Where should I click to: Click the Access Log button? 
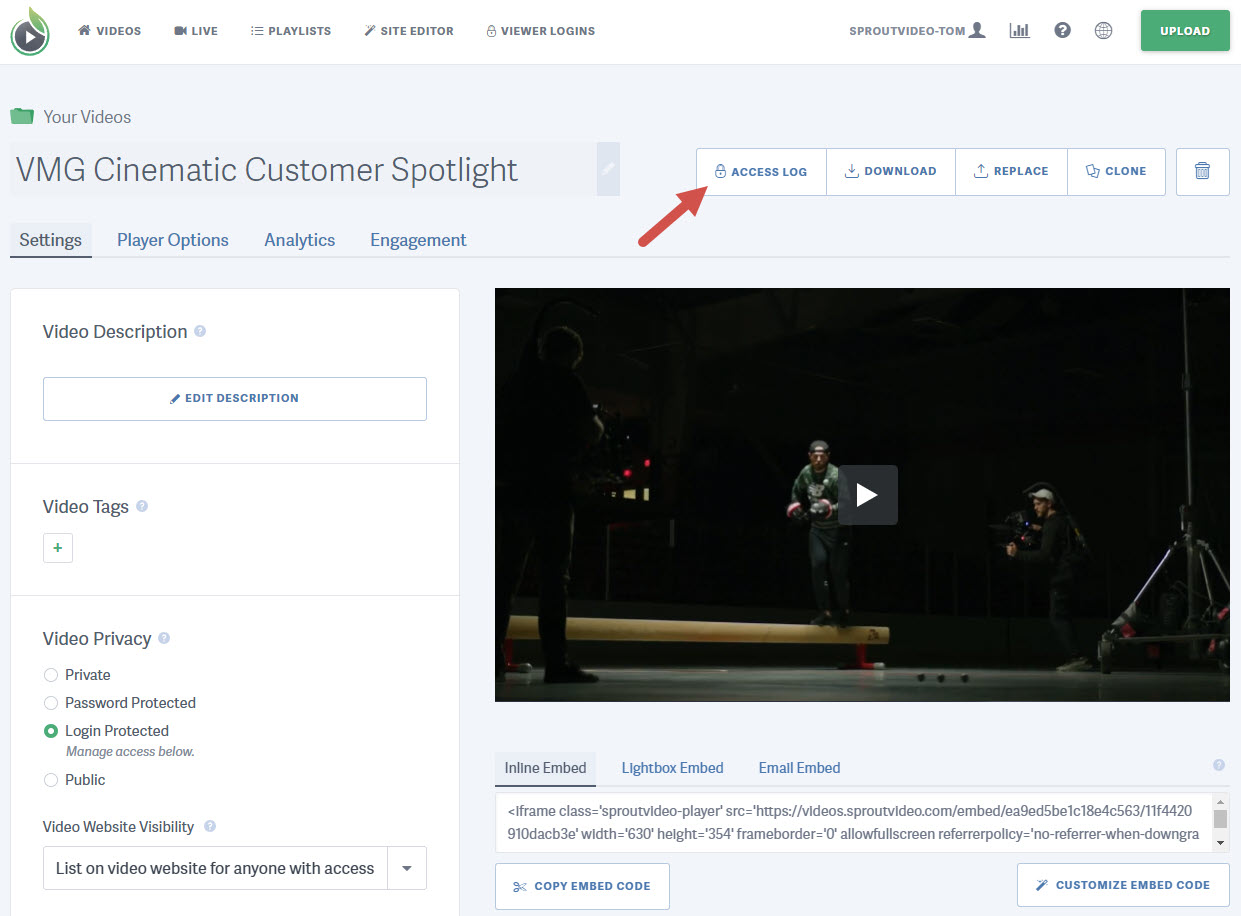(761, 171)
